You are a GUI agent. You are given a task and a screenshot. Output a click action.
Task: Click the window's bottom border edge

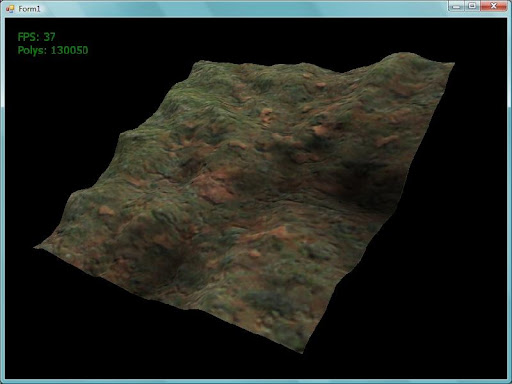[256, 381]
